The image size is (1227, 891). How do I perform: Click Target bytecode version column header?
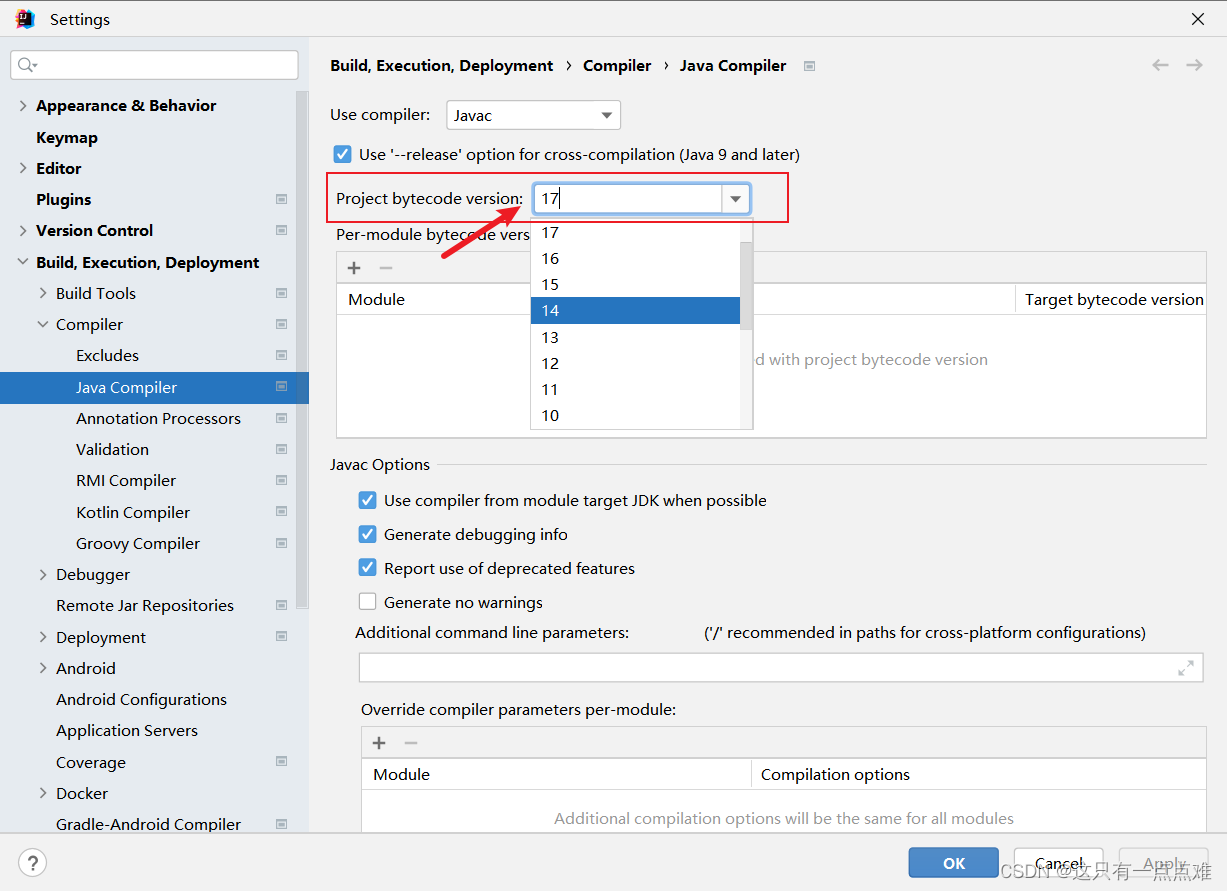pyautogui.click(x=1114, y=299)
